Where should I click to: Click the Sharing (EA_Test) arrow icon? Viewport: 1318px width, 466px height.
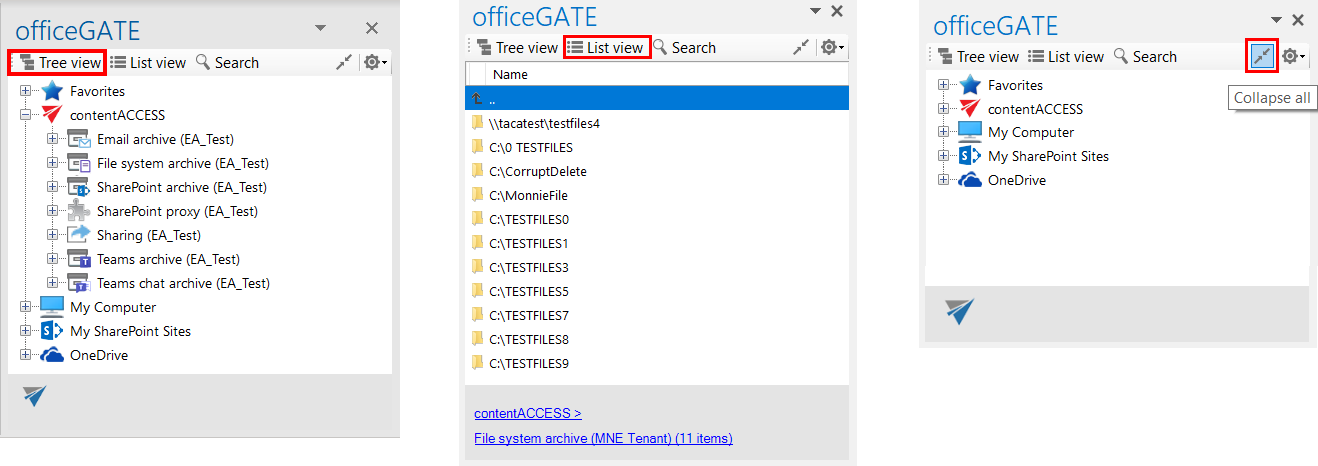point(79,235)
